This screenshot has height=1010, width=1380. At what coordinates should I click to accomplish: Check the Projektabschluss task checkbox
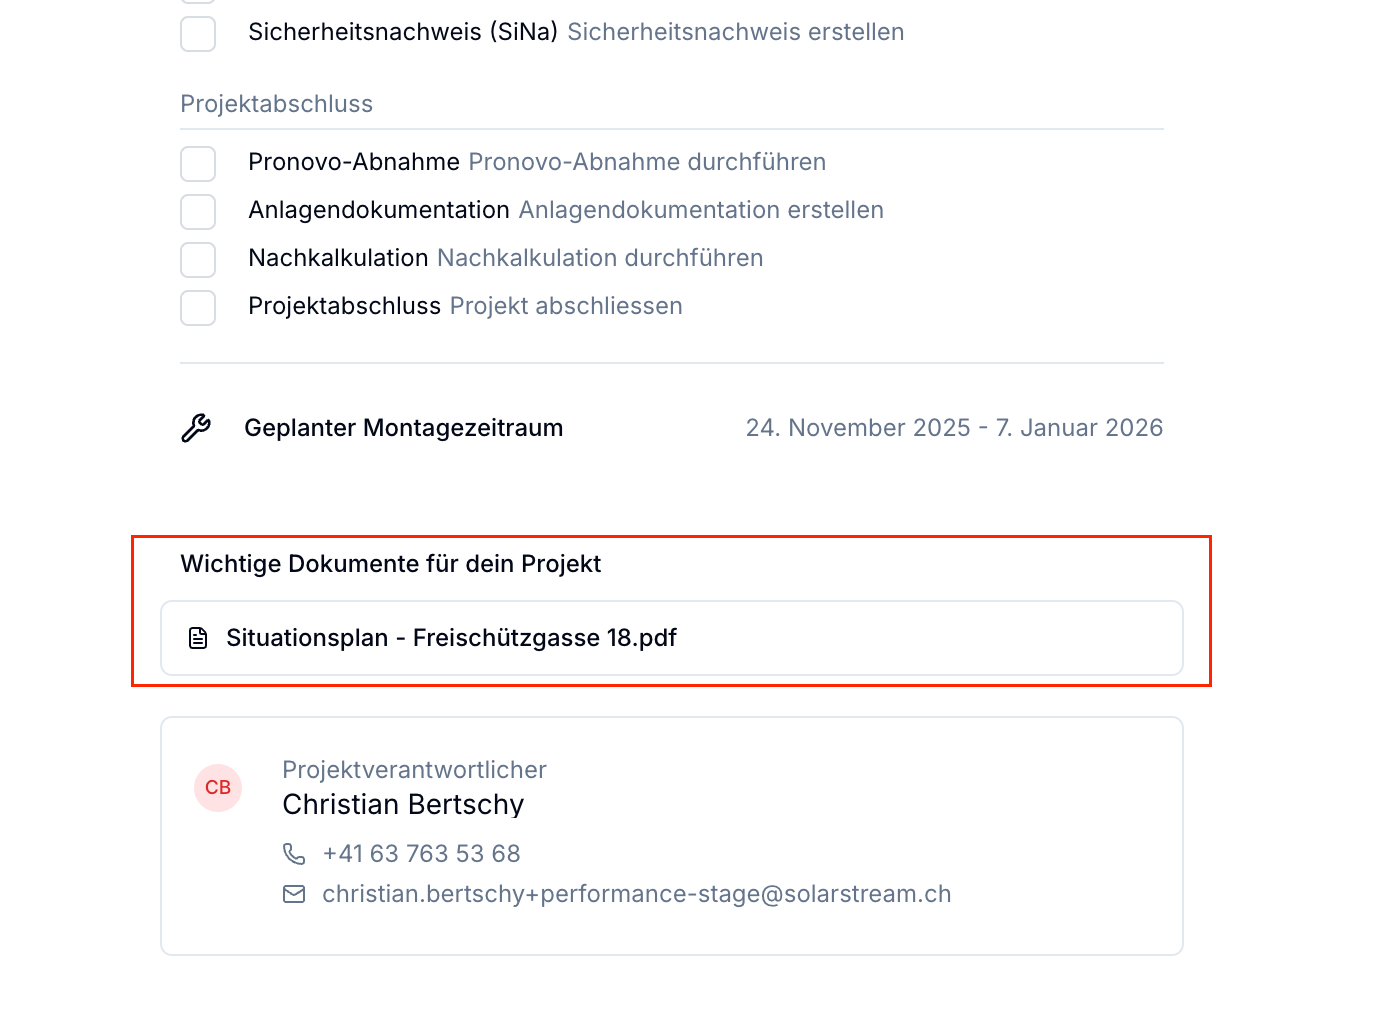(x=198, y=307)
